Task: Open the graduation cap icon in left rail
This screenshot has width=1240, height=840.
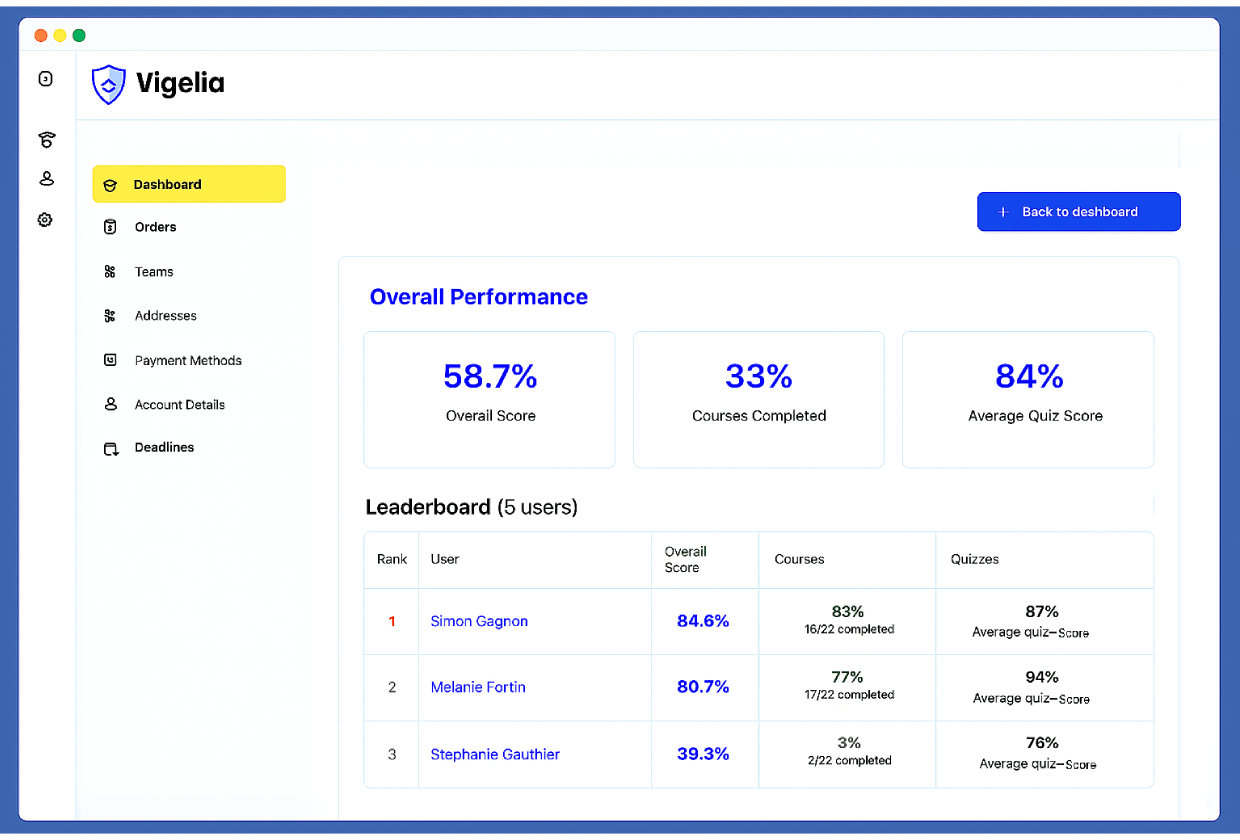Action: (x=45, y=139)
